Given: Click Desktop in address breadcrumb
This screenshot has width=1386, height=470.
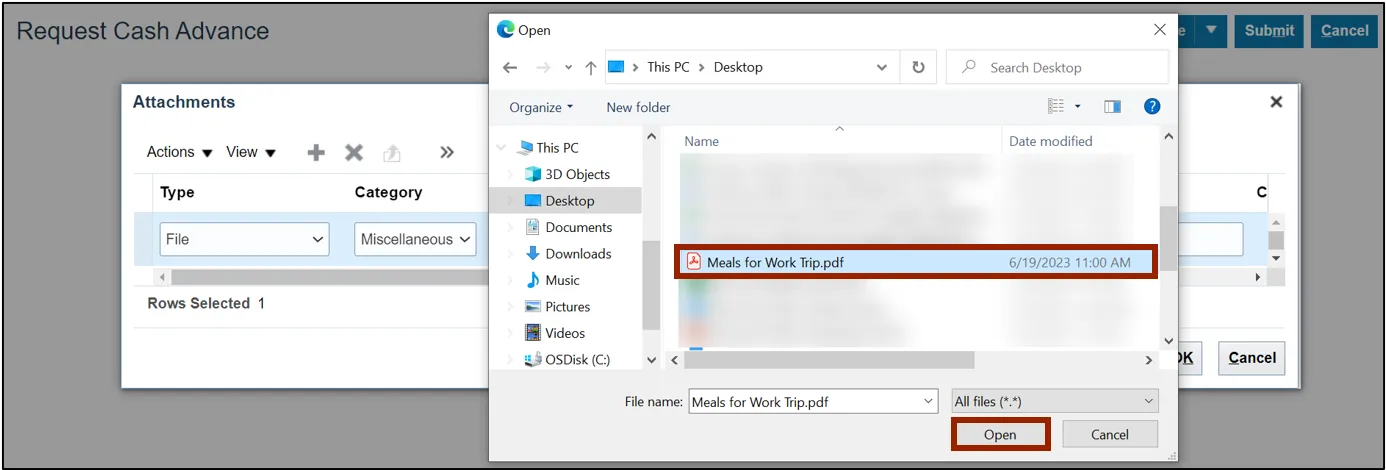Looking at the screenshot, I should [x=738, y=68].
